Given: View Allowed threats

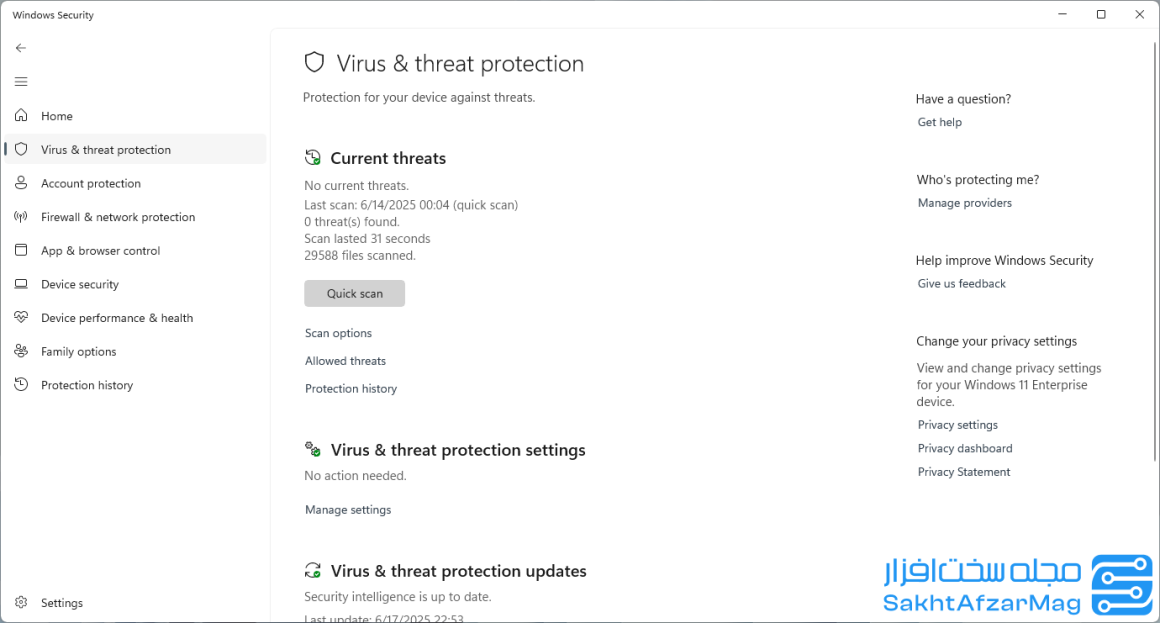Looking at the screenshot, I should (345, 361).
